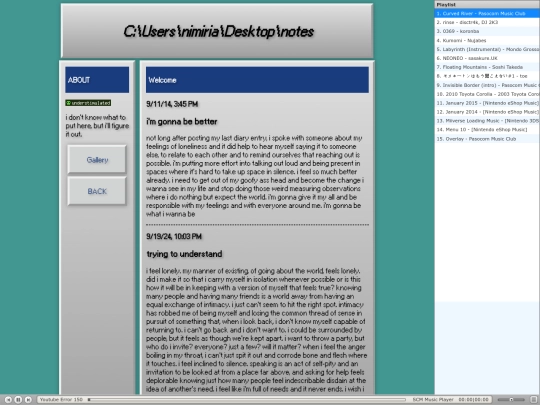
Task: Play track 2 rinse by disctr4k
Action: [x=487, y=22]
